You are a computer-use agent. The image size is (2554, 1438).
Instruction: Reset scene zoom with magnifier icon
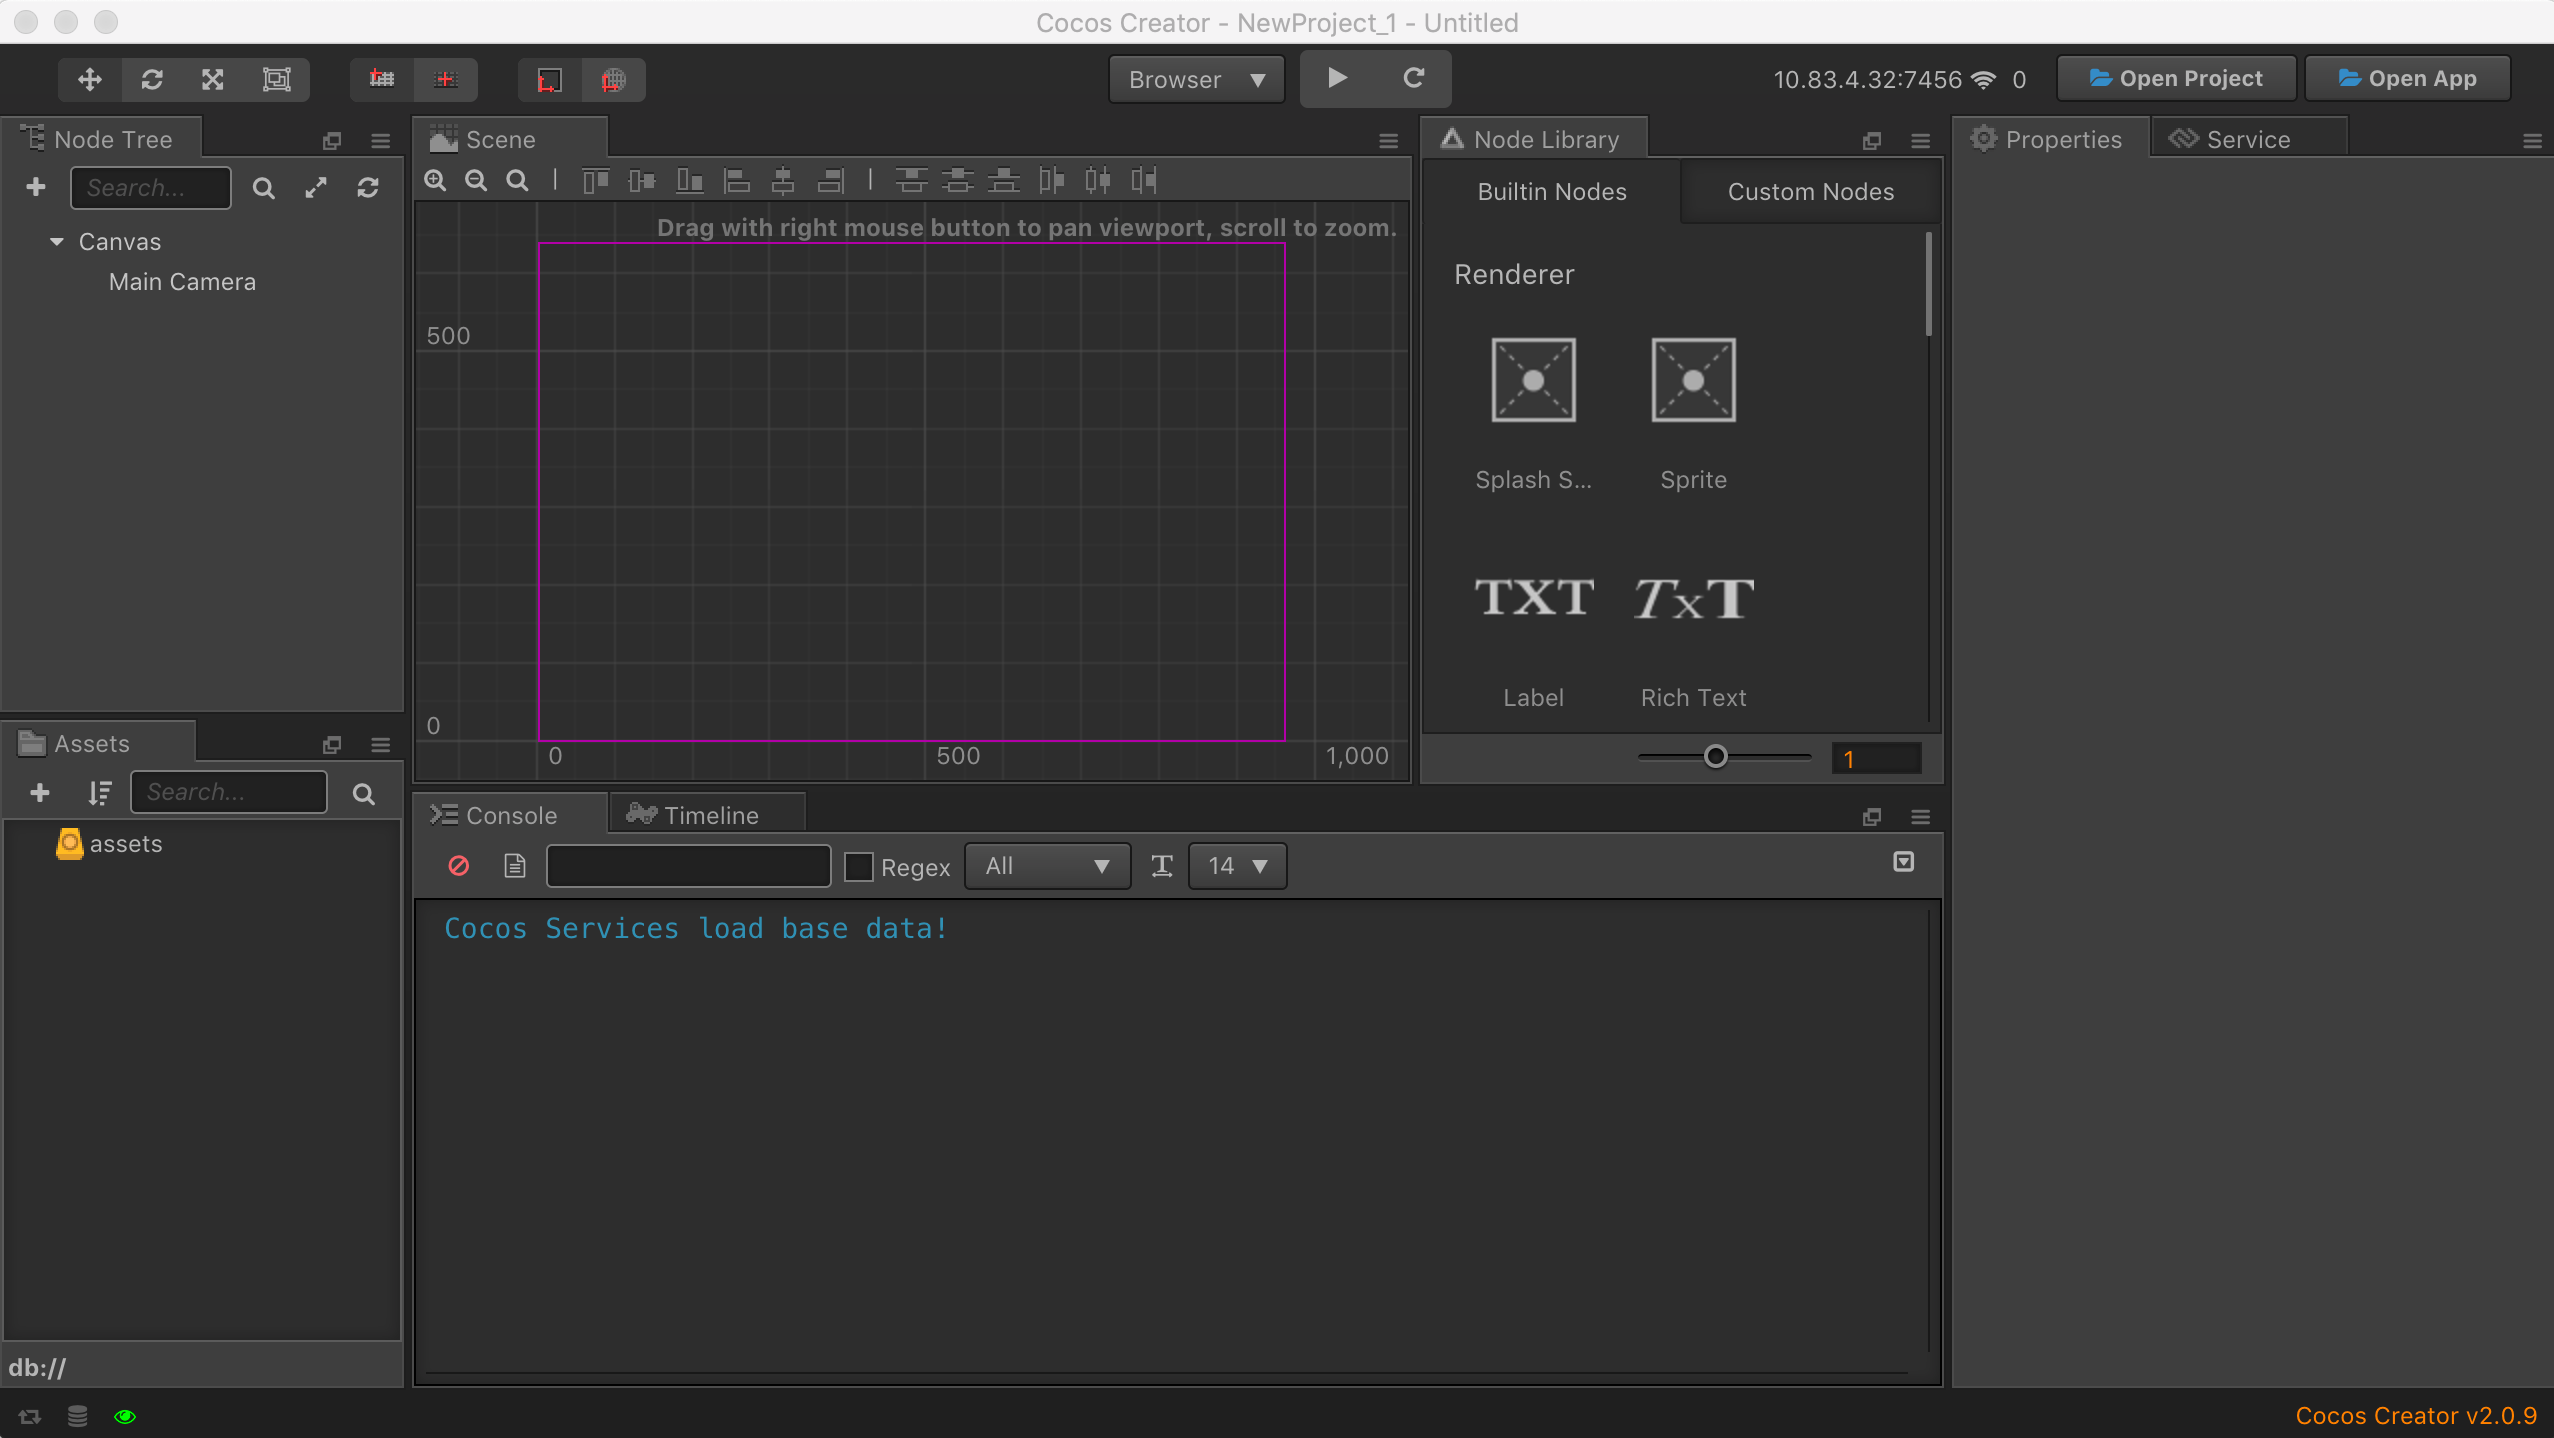click(517, 180)
